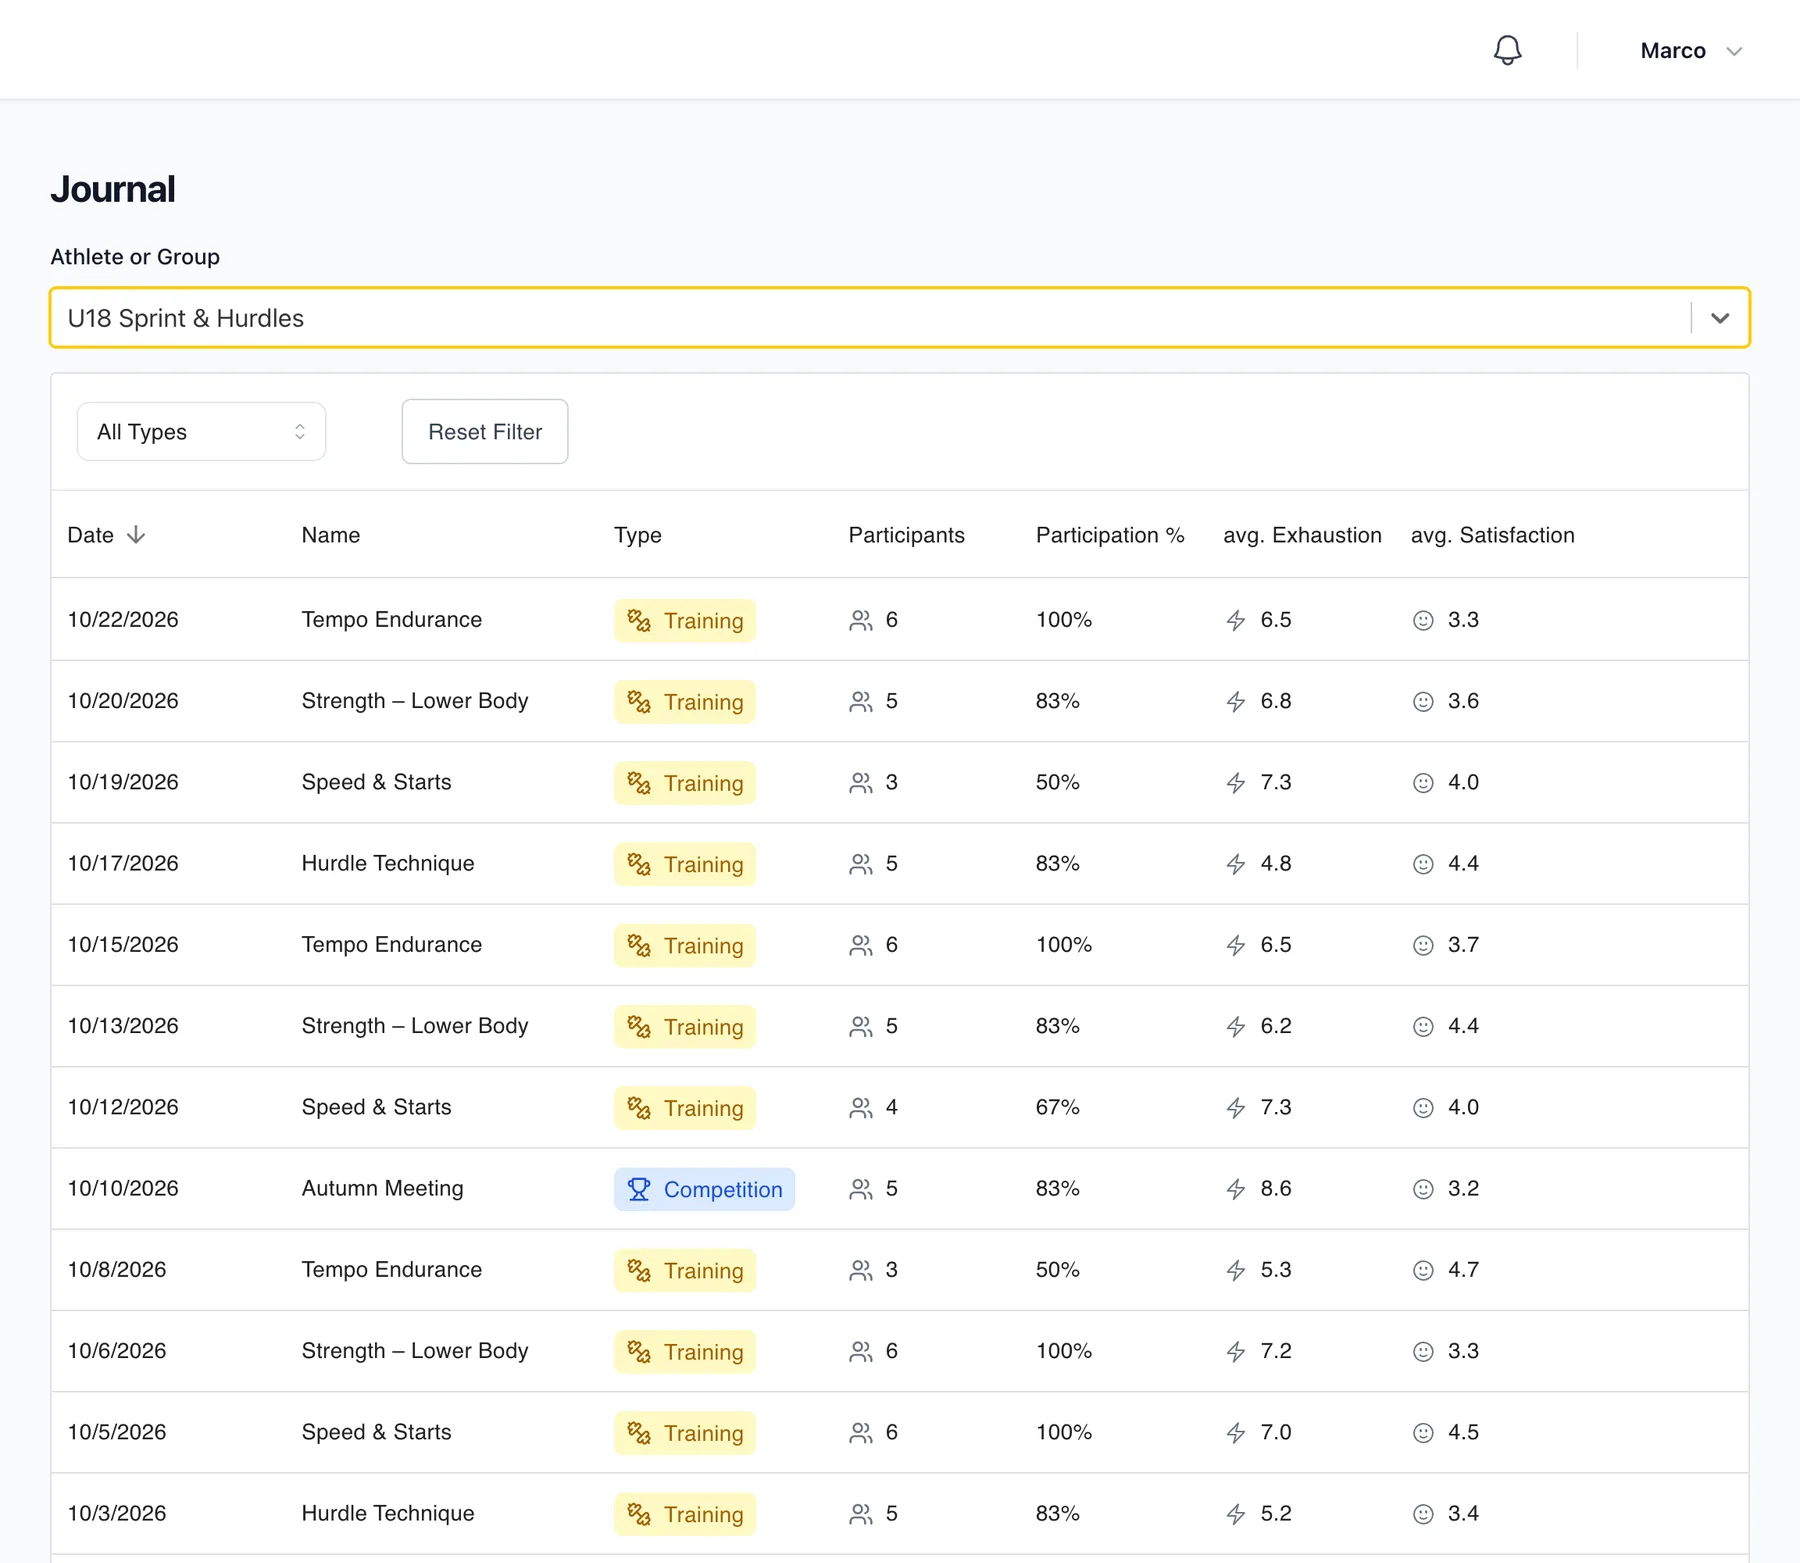Click the Date sort arrow icon
The height and width of the screenshot is (1563, 1800).
click(x=136, y=535)
